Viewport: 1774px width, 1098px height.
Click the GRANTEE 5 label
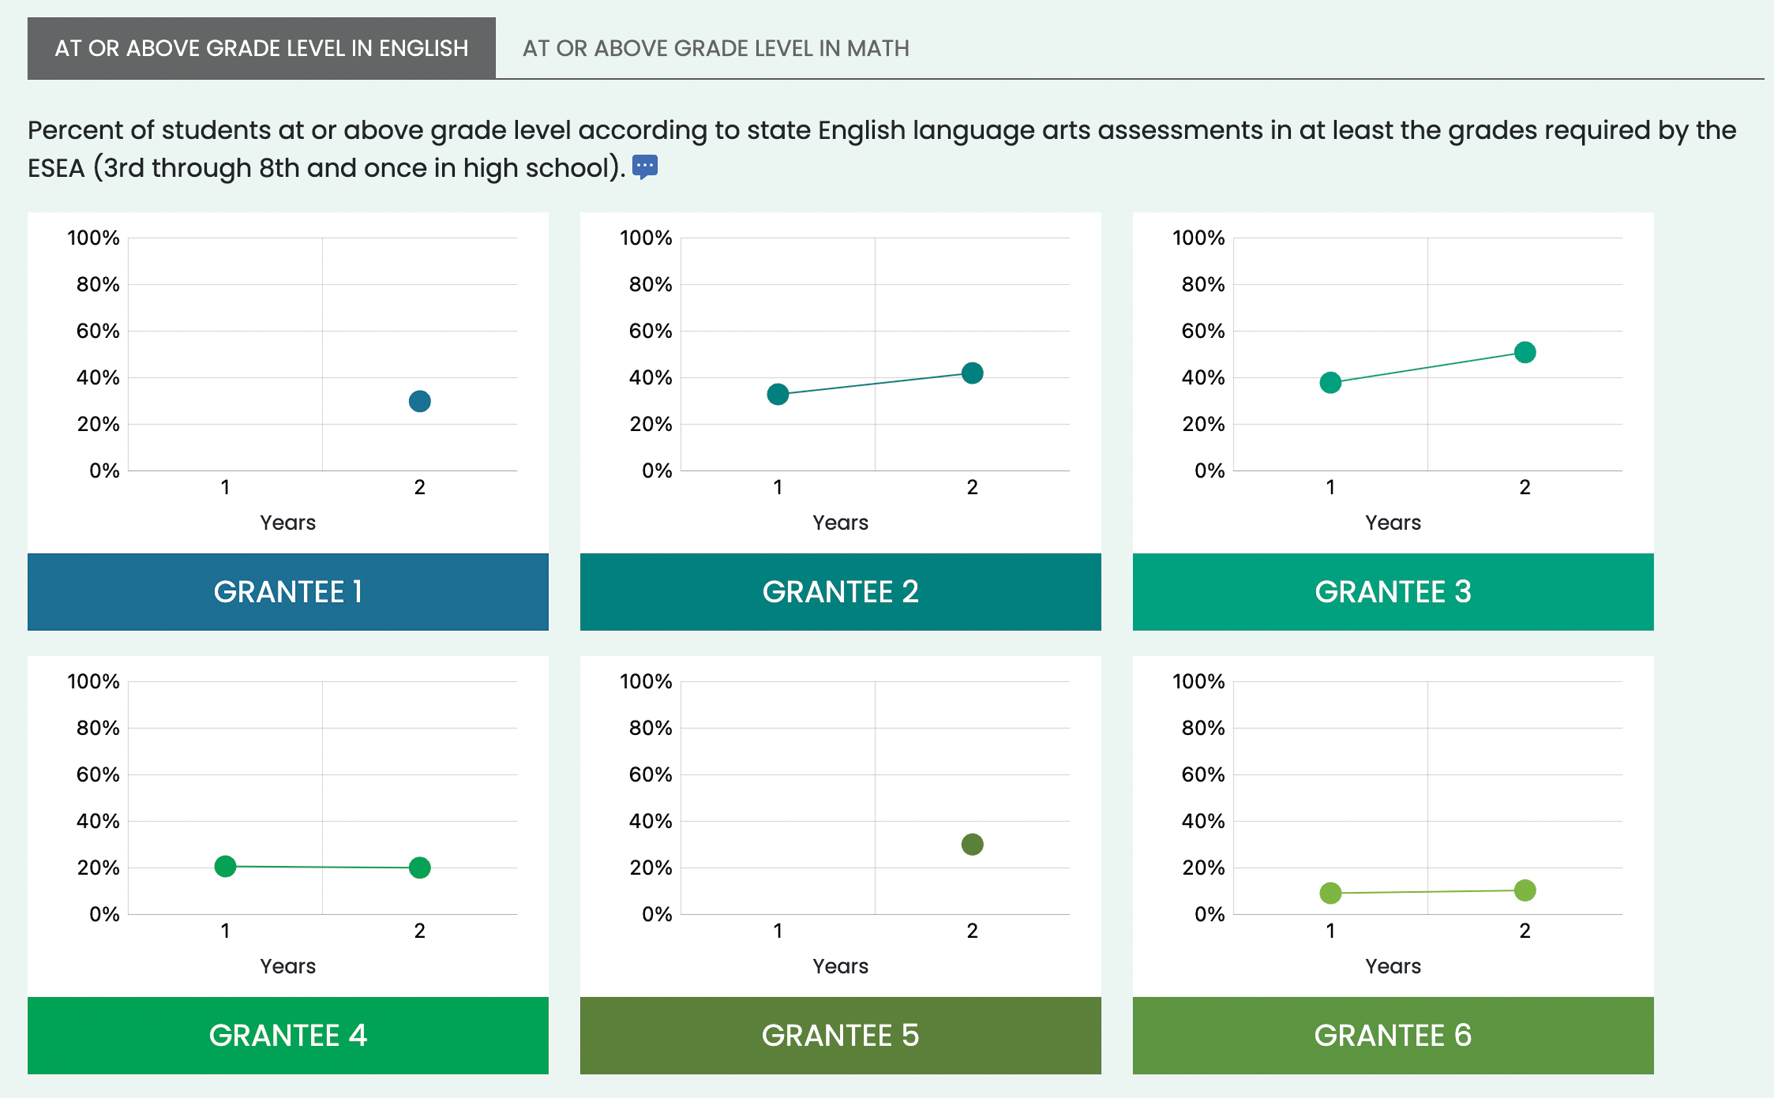click(x=840, y=1036)
